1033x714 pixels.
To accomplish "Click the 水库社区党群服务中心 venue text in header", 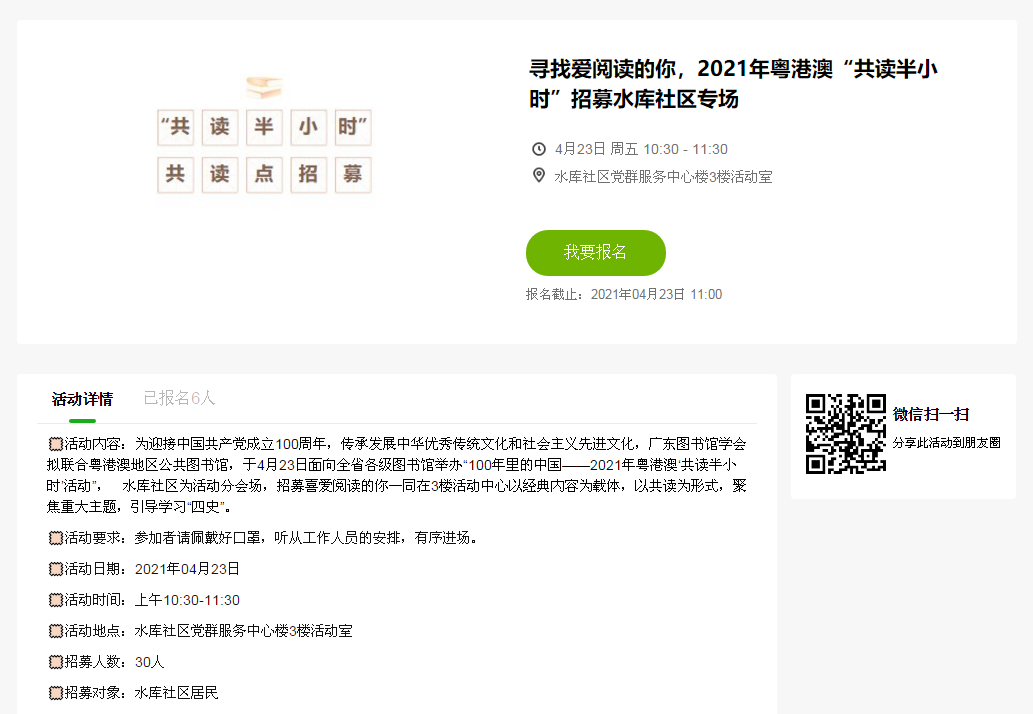I will point(663,177).
